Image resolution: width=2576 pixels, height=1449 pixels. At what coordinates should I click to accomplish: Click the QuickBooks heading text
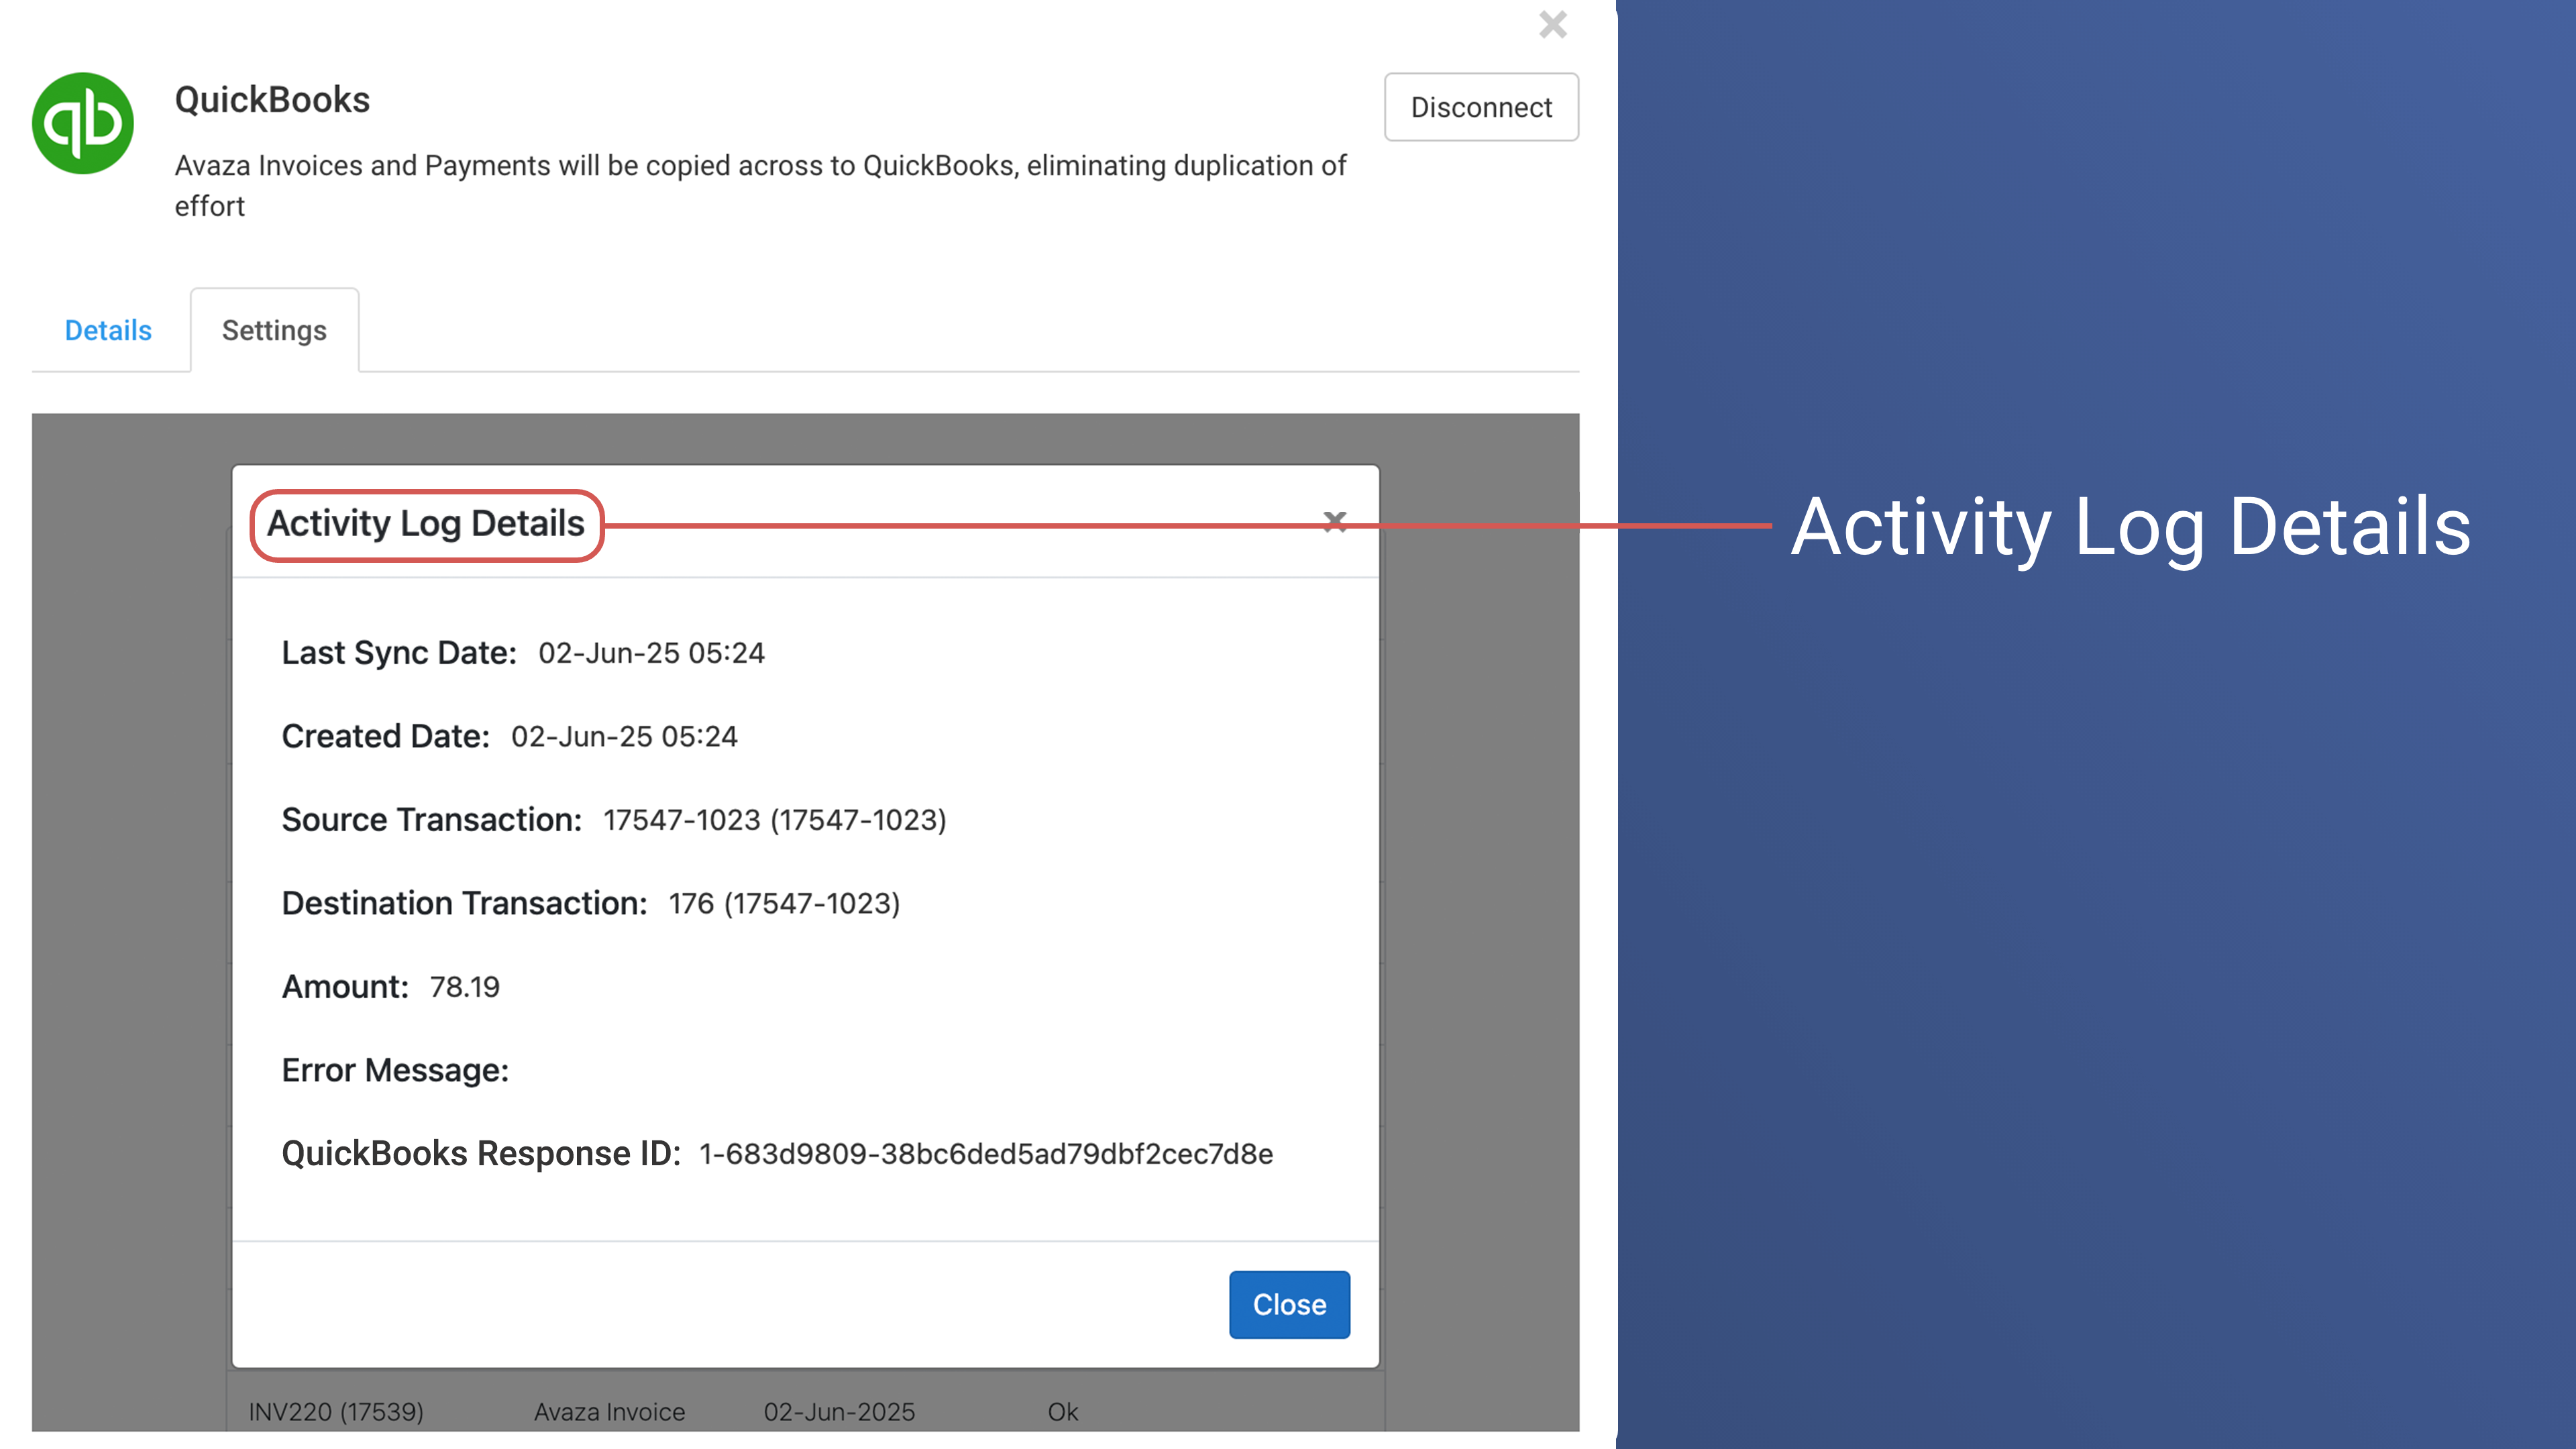[272, 100]
